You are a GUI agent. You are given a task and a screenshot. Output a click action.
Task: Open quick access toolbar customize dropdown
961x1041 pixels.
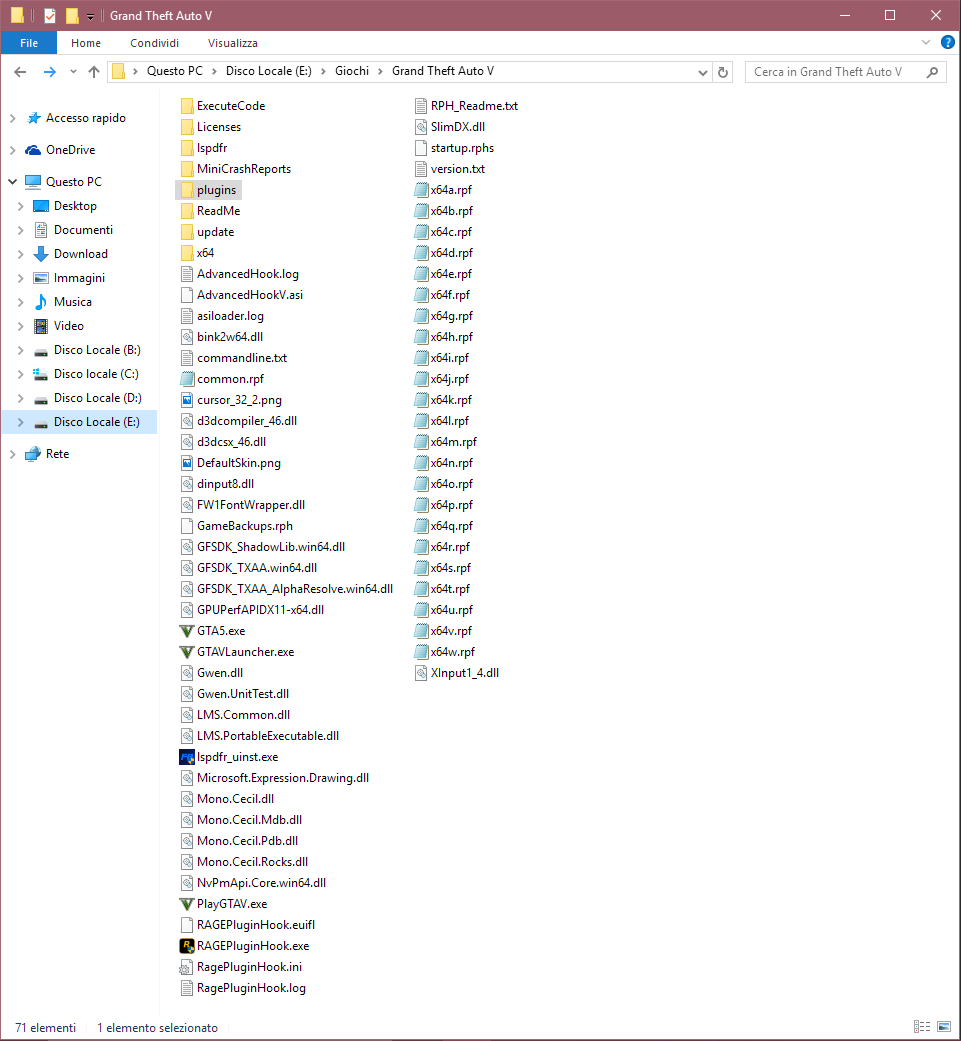coord(90,17)
